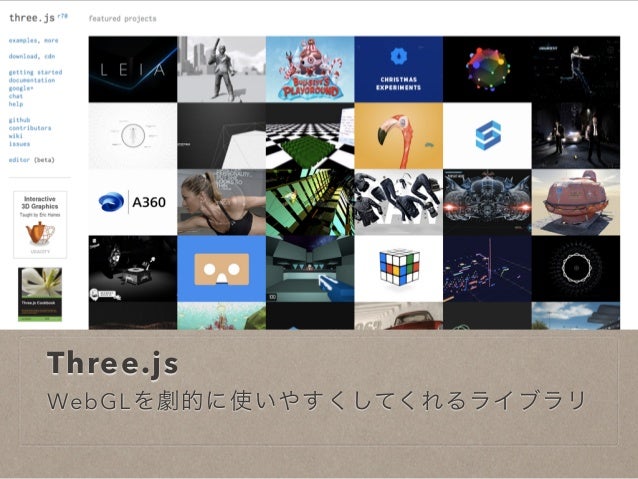Open the dark blue neon lines thumbnail
The width and height of the screenshot is (638, 479).
click(487, 269)
